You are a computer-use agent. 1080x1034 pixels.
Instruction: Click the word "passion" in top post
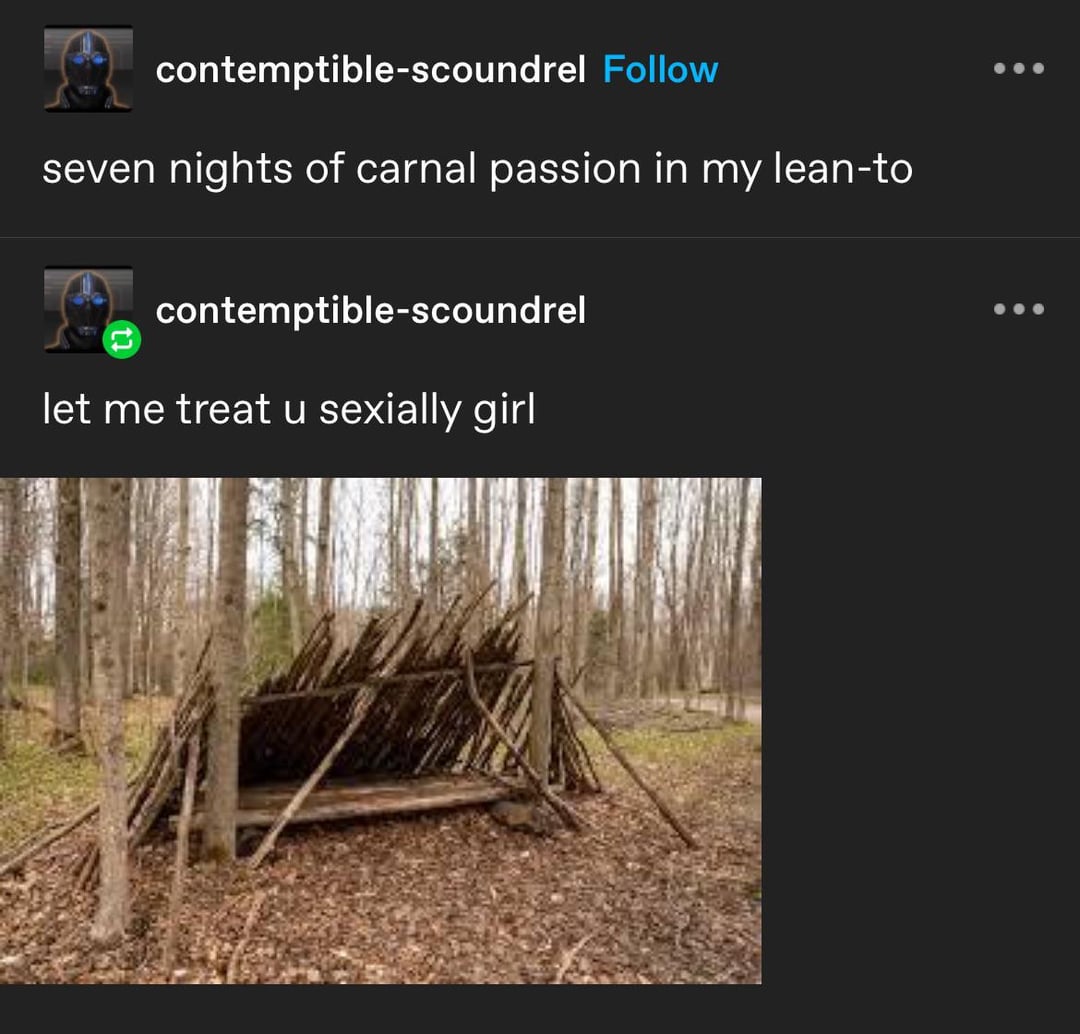(x=564, y=170)
